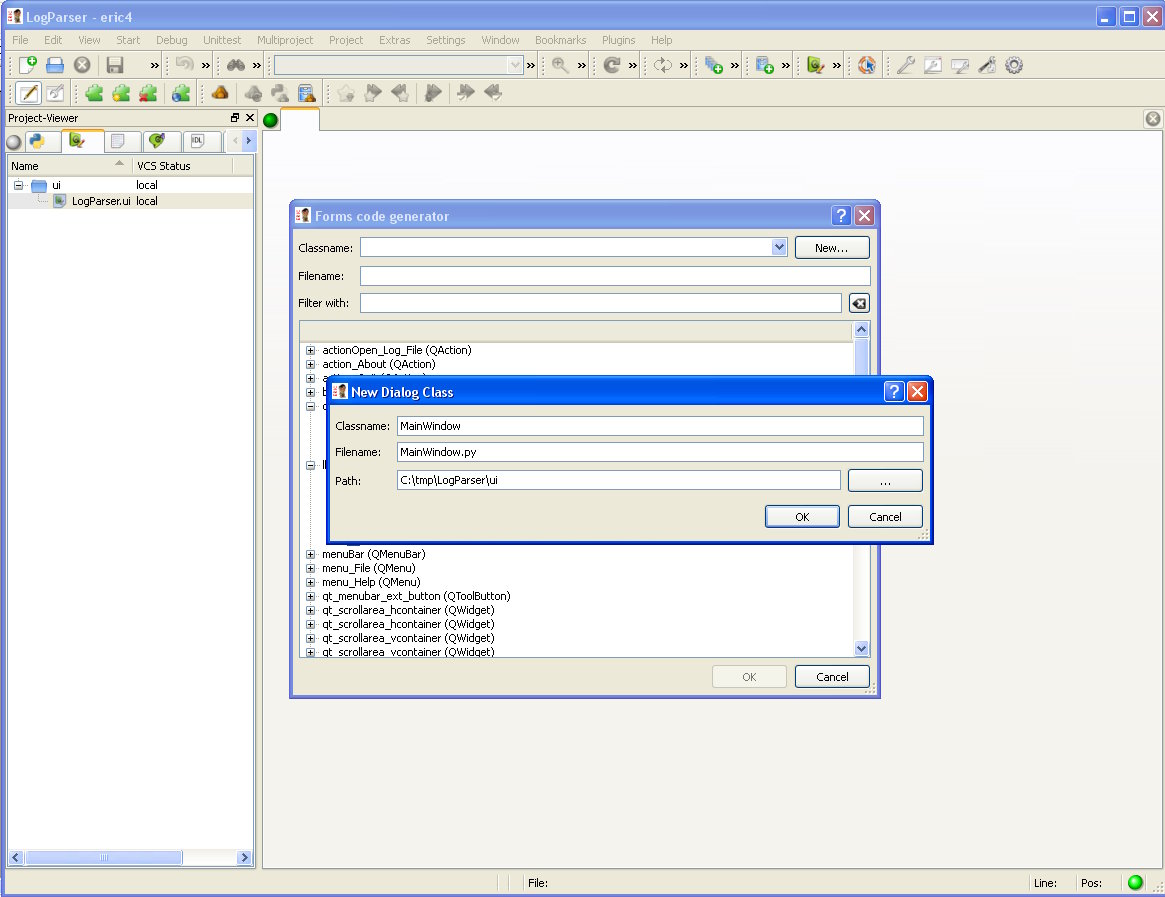Click the preferences gear icon in toolbar
The height and width of the screenshot is (897, 1165).
point(1014,65)
